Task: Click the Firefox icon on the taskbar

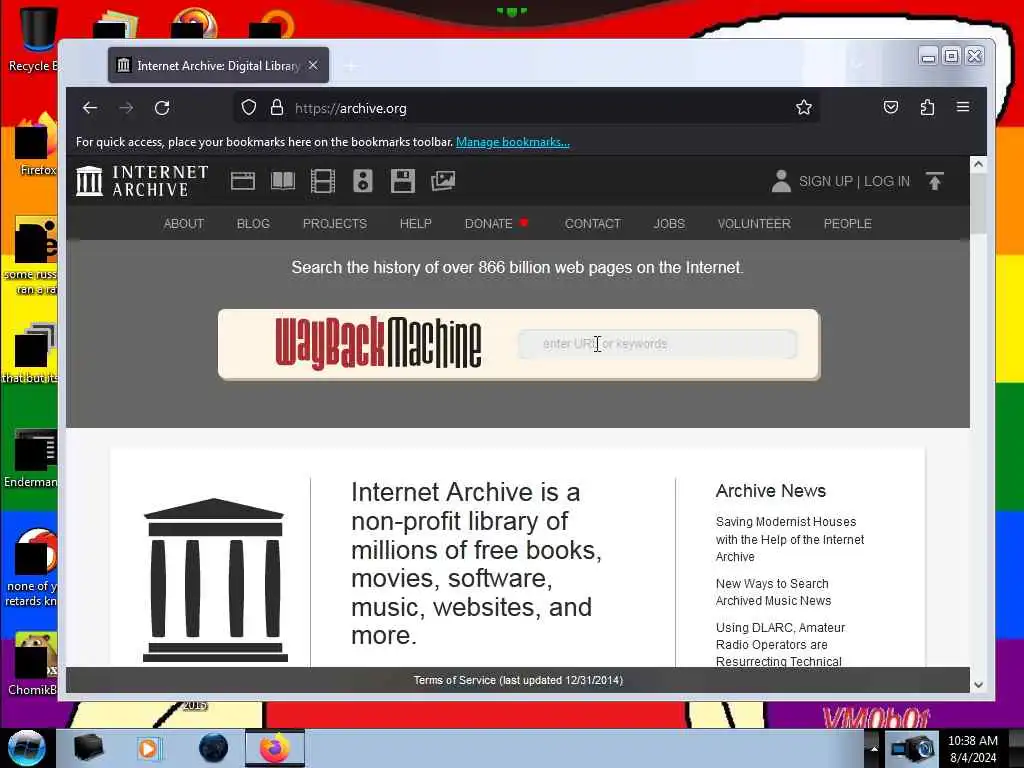Action: click(275, 748)
